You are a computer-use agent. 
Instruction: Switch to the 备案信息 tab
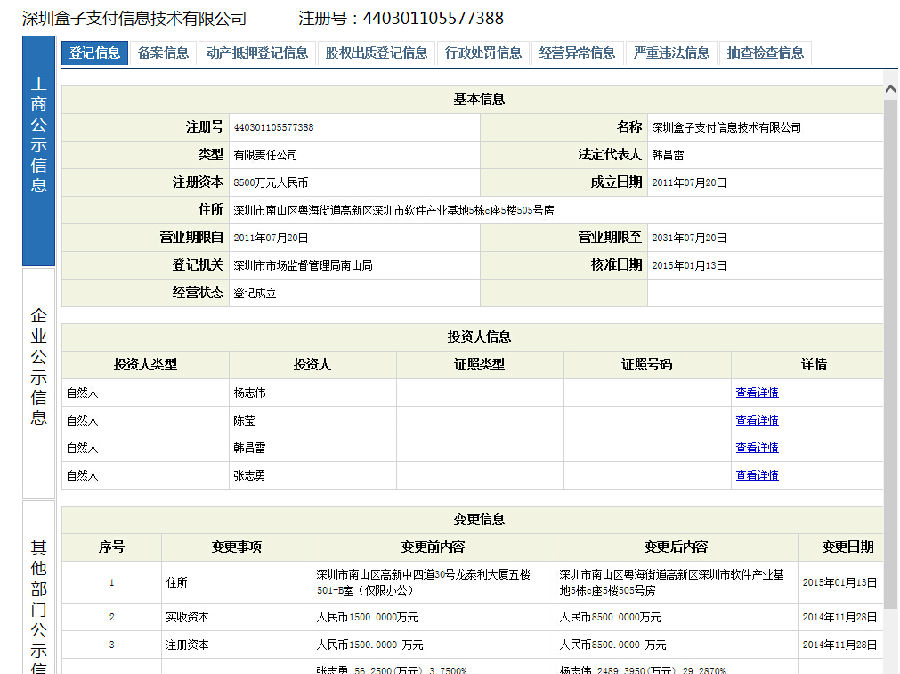(x=164, y=53)
